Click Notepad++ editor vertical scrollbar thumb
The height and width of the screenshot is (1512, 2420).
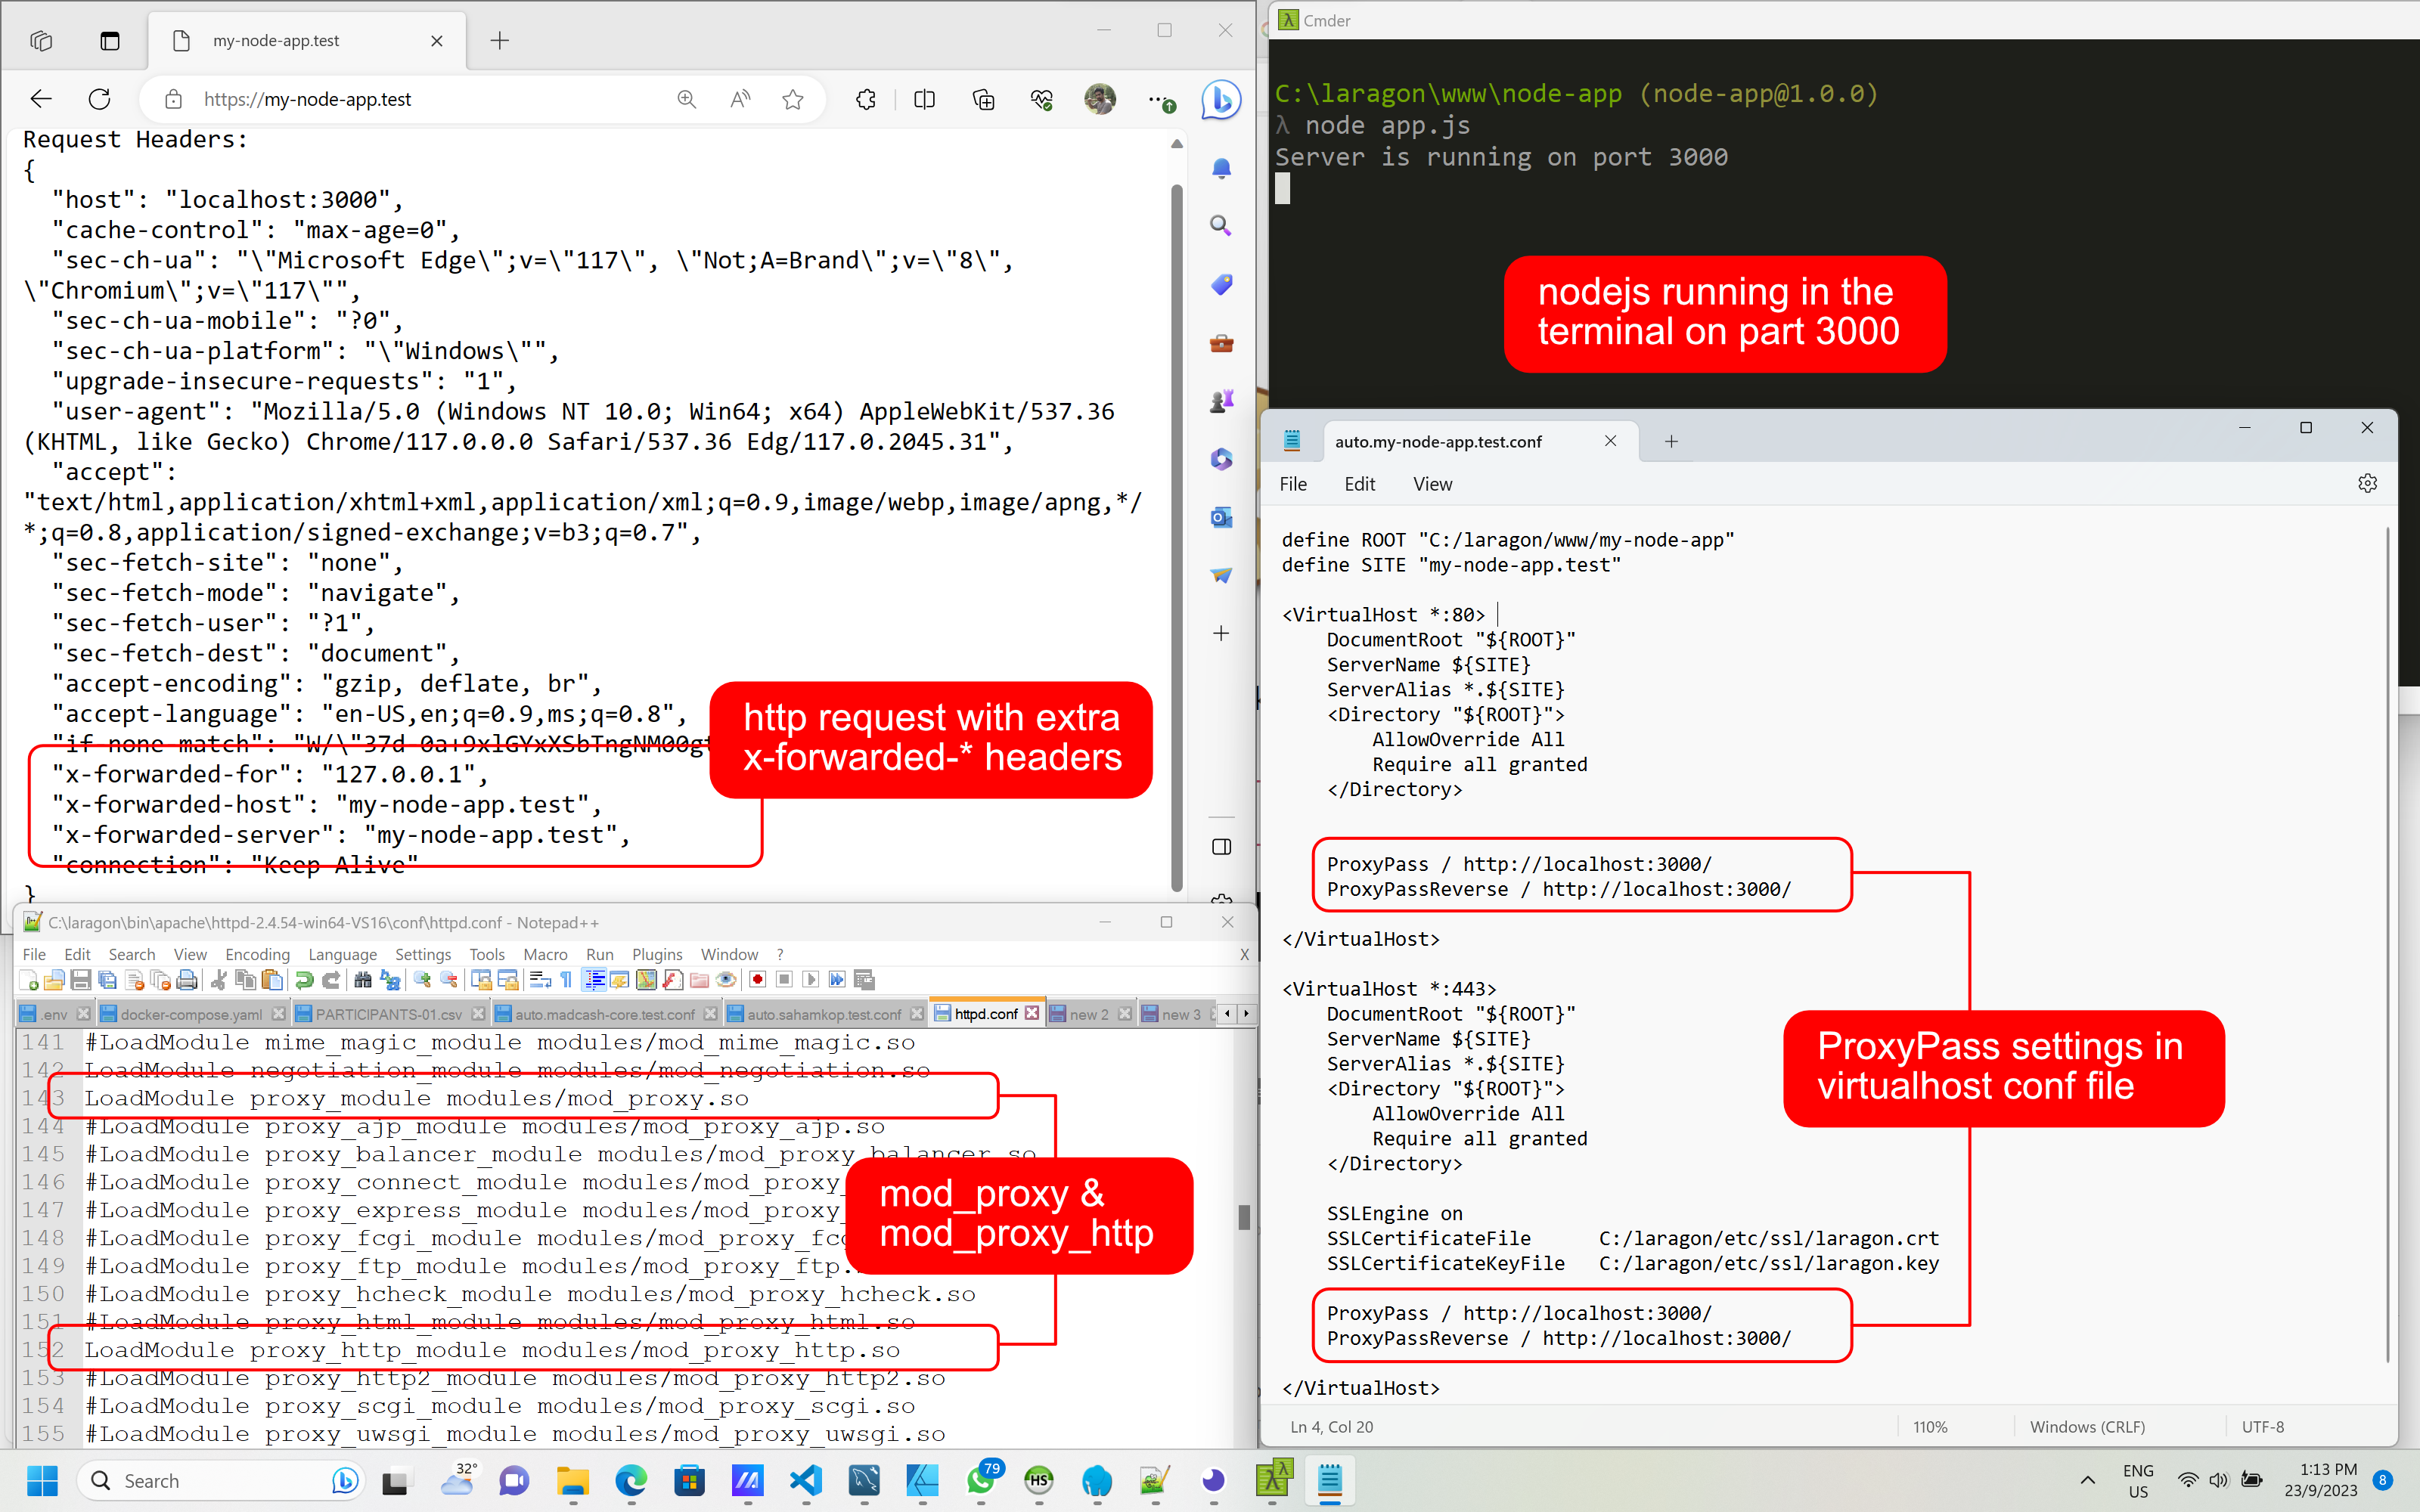[1244, 1217]
